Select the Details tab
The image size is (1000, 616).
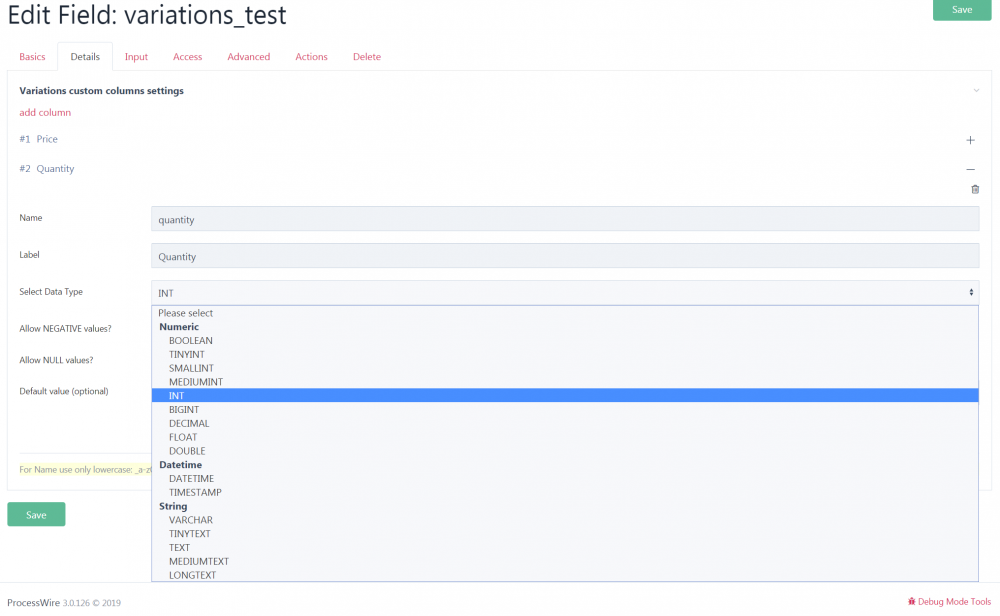[x=85, y=57]
